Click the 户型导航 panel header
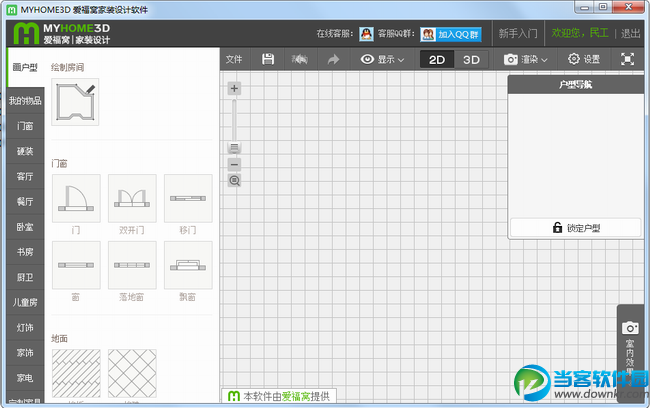650x408 pixels. 576,85
